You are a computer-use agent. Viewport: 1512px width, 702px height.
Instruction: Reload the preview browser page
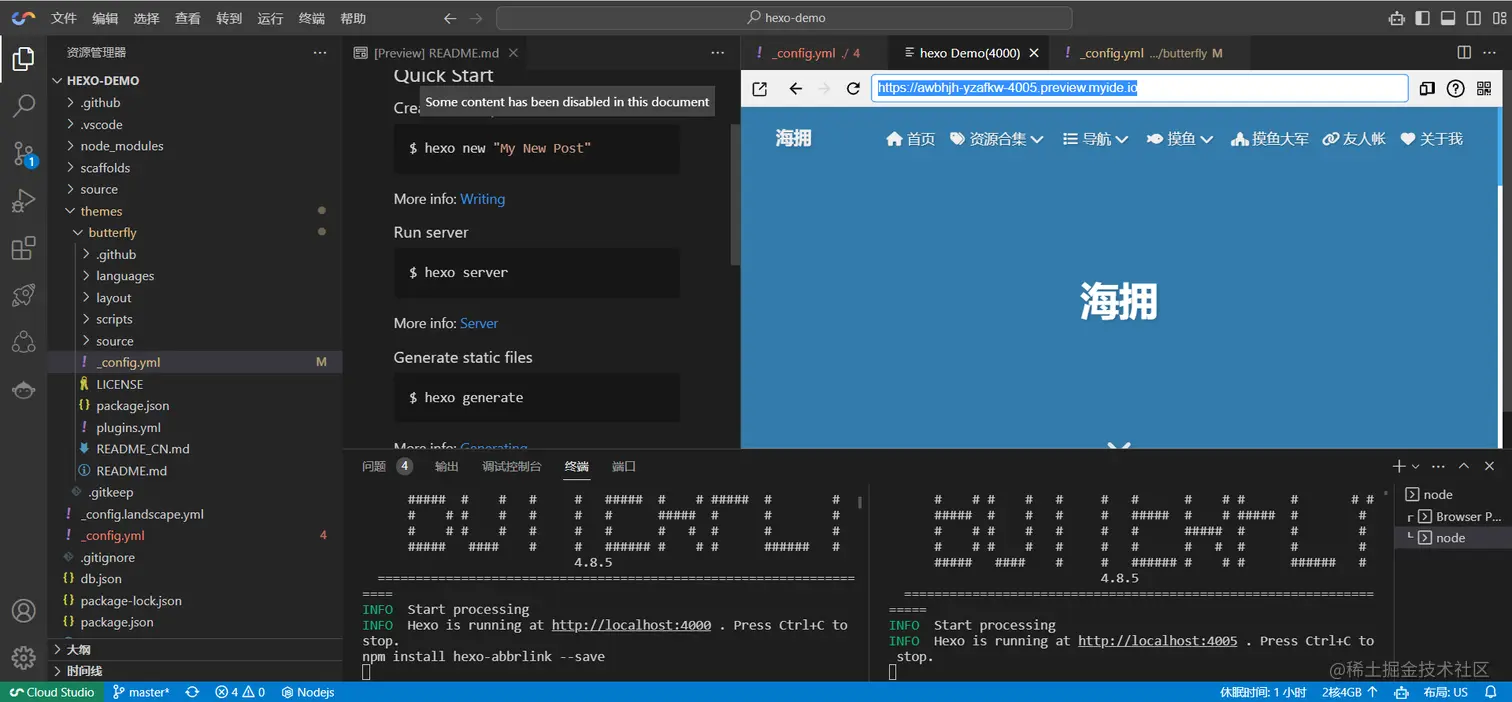coord(853,89)
